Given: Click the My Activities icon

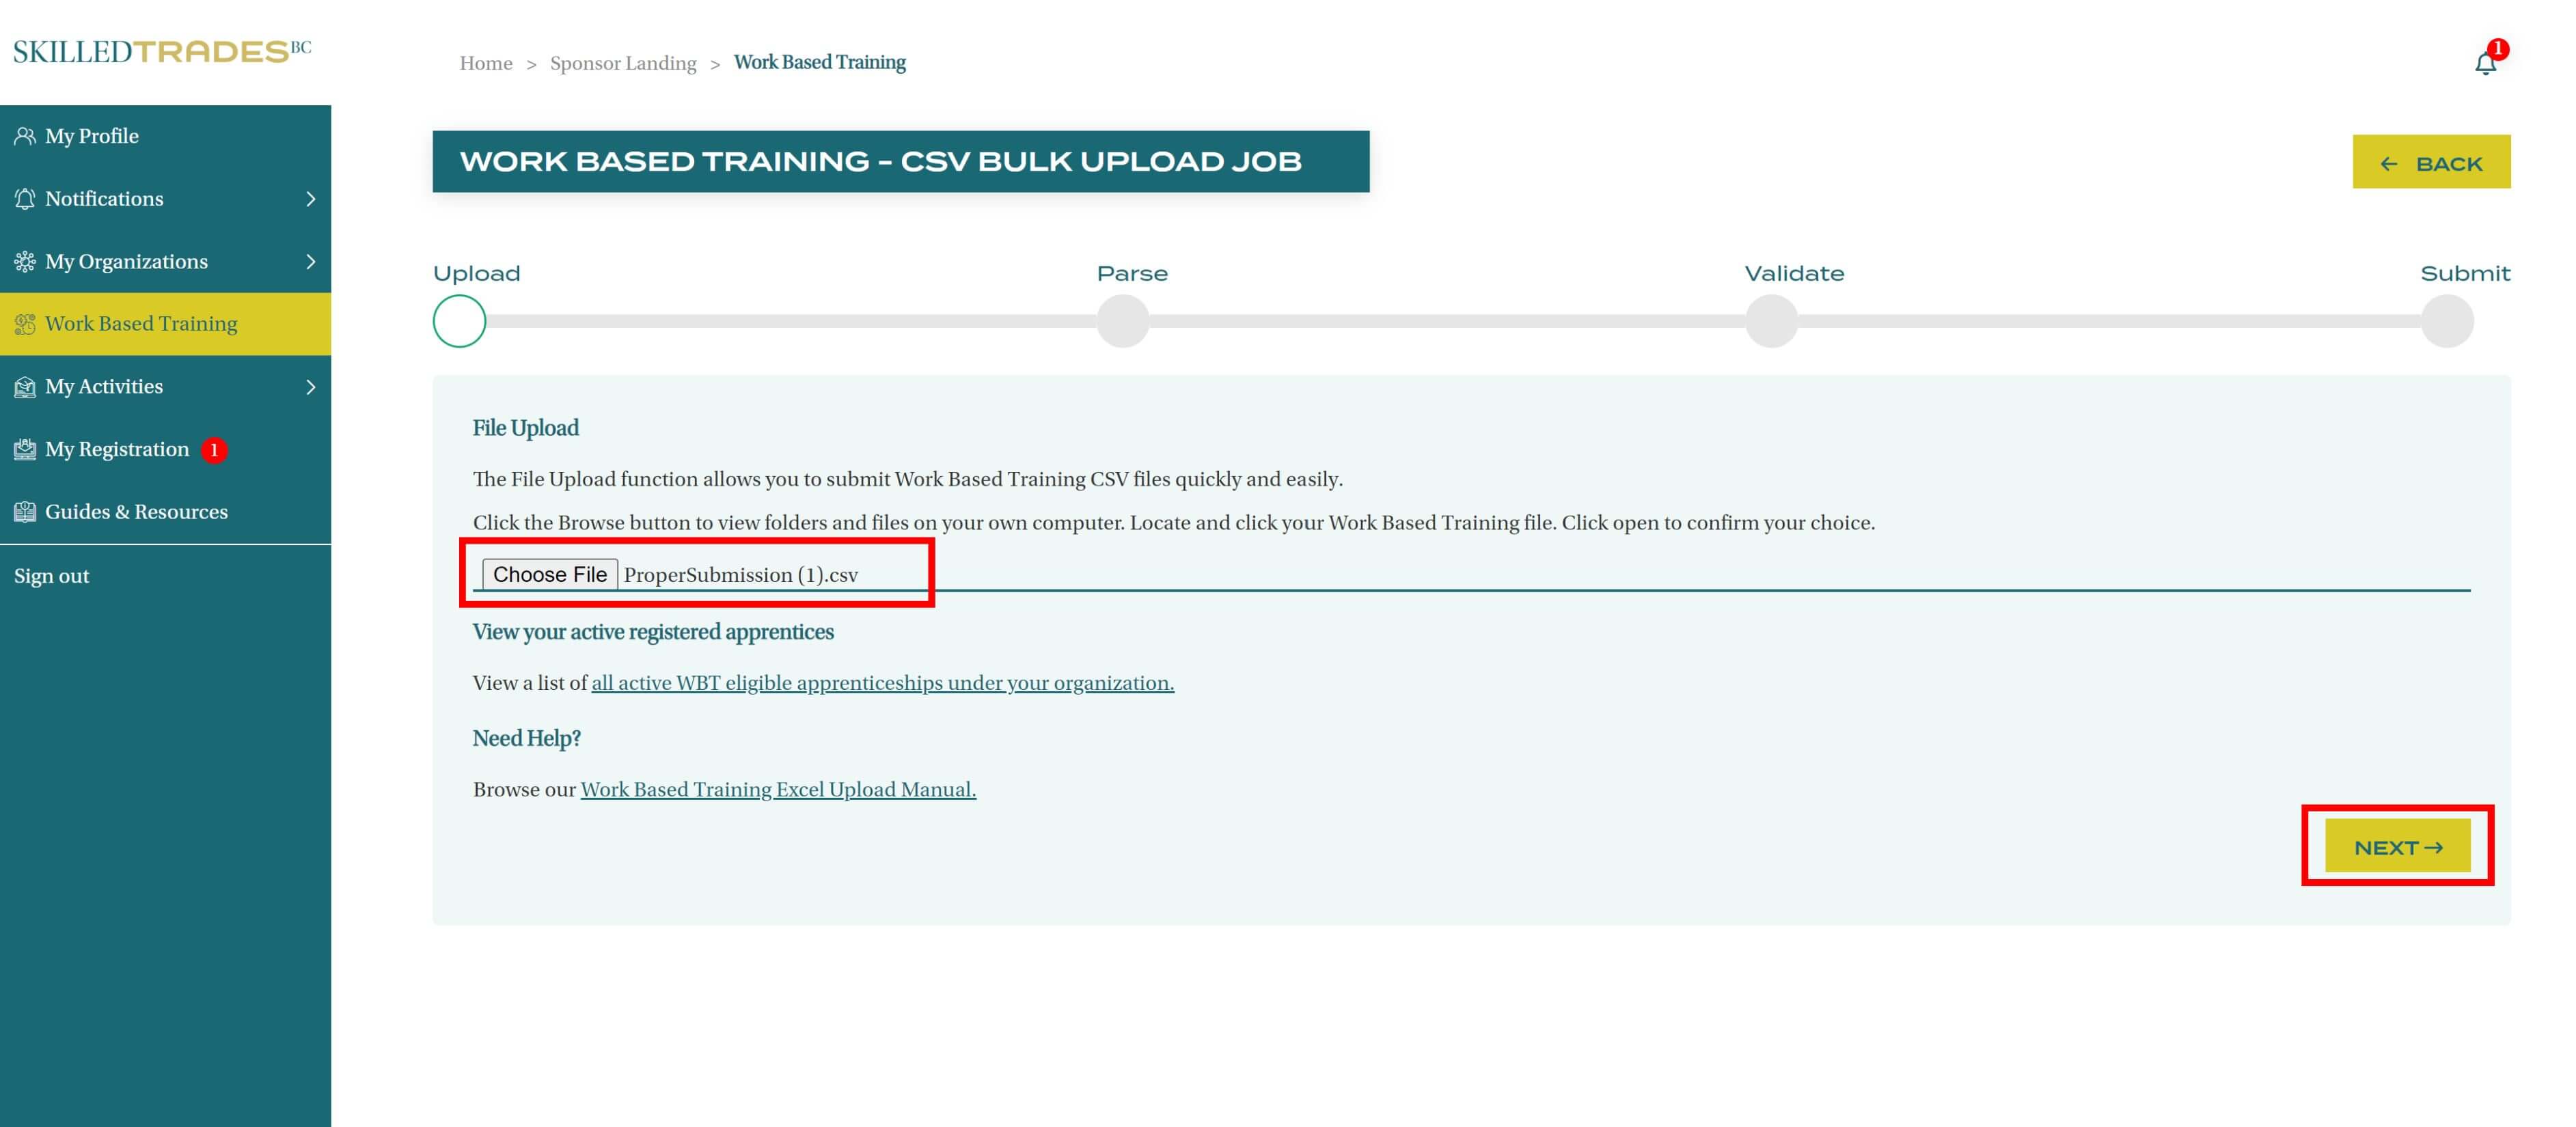Looking at the screenshot, I should click(25, 387).
